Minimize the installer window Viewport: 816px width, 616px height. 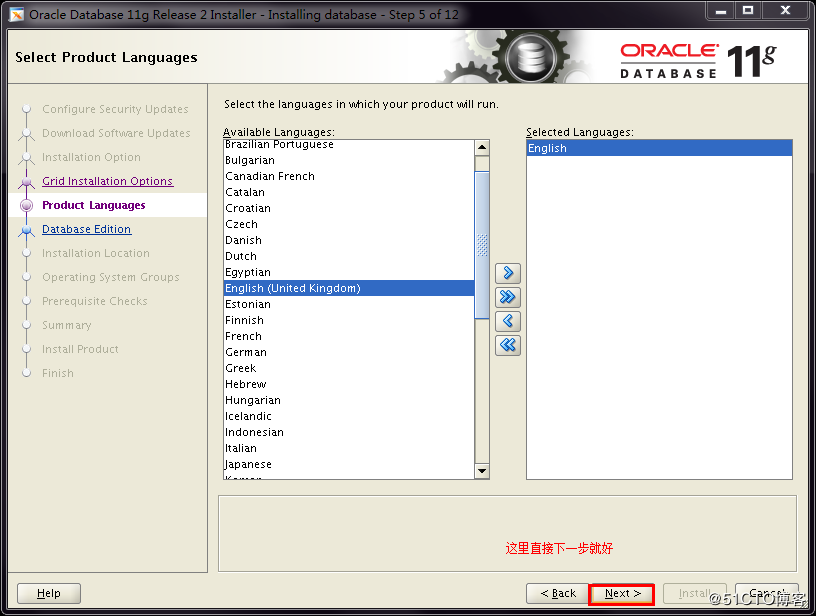click(x=721, y=10)
